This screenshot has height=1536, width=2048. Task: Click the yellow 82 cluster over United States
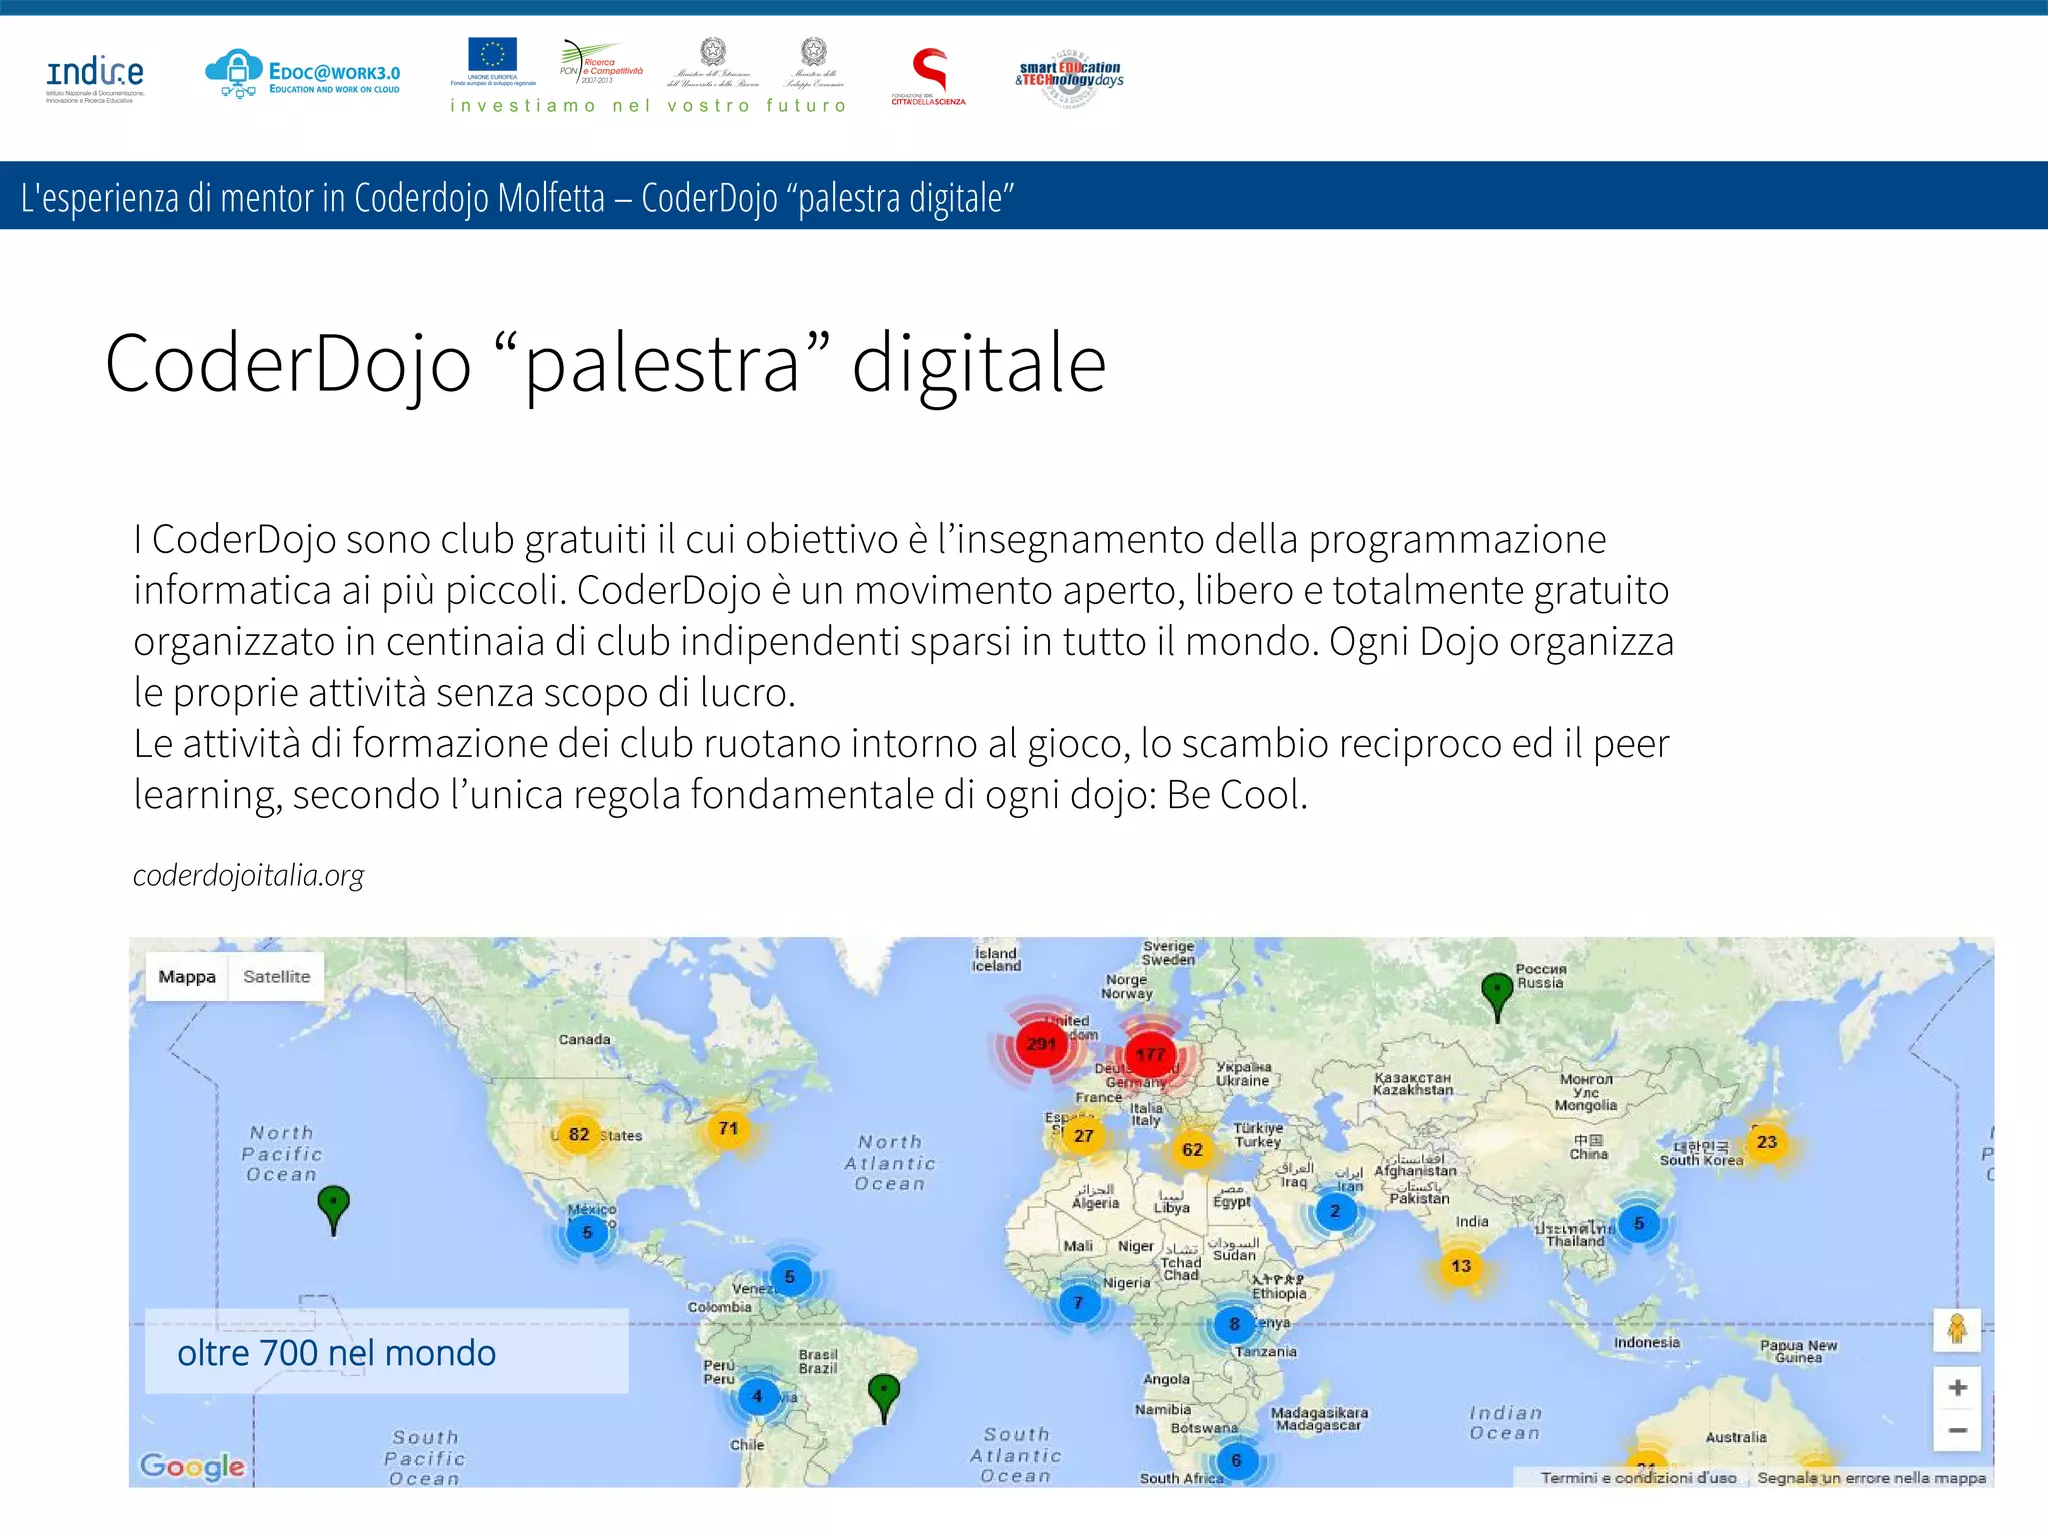pos(579,1134)
